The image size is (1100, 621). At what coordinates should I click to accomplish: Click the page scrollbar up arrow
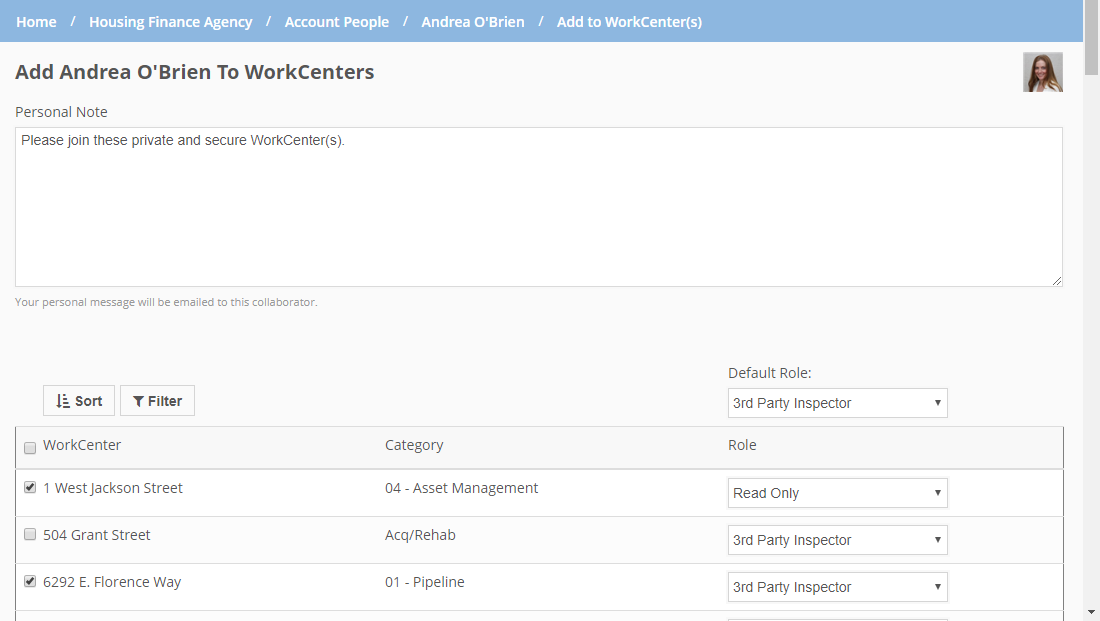pos(1091,8)
